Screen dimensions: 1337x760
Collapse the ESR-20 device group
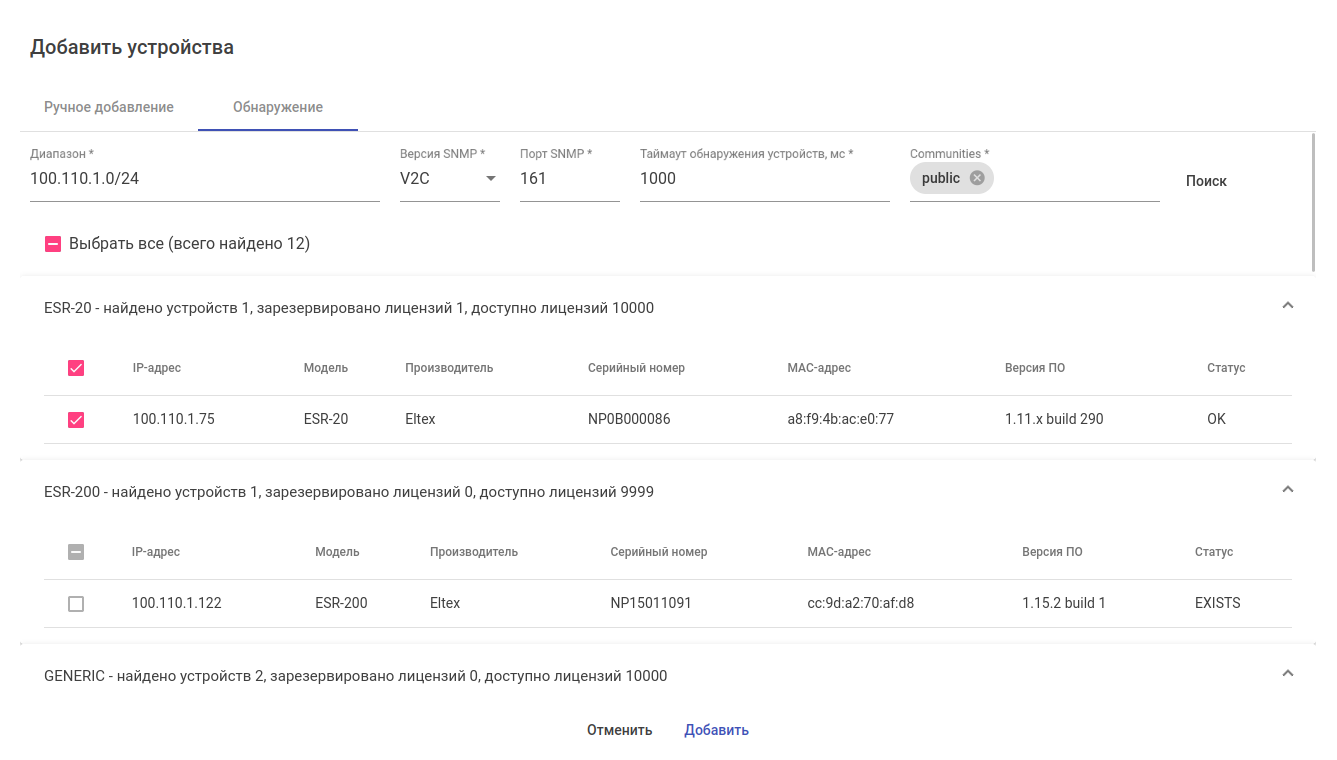pyautogui.click(x=1288, y=306)
